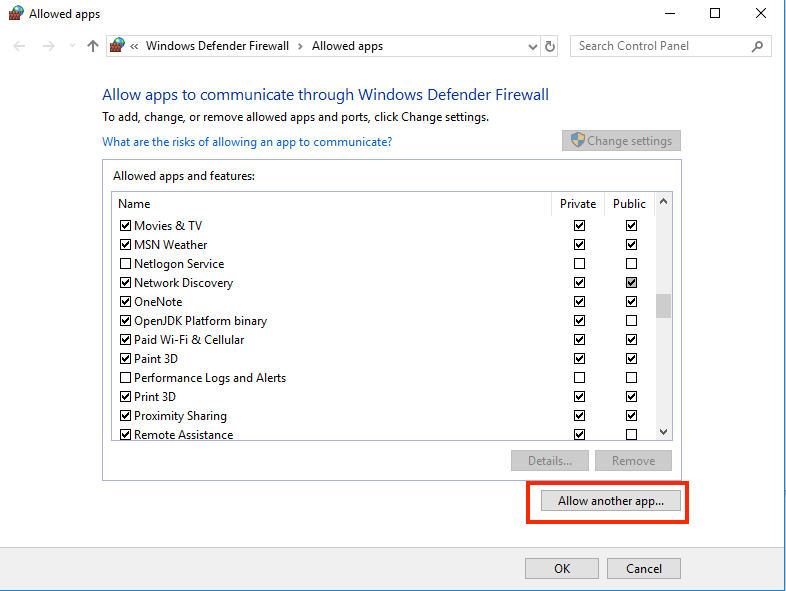
Task: Click the Change settings button
Action: coord(621,141)
